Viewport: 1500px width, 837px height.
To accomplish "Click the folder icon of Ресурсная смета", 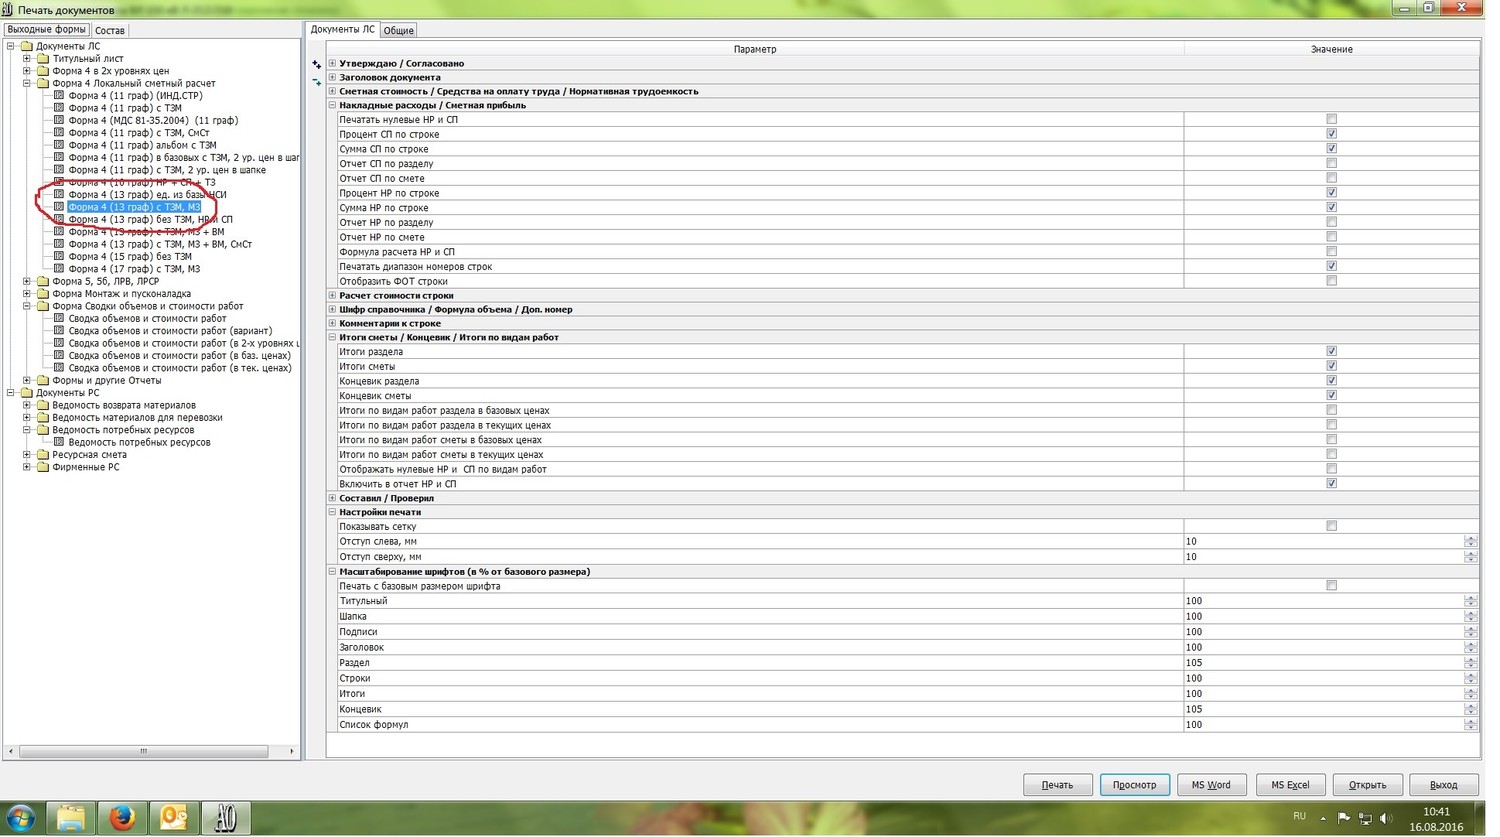I will pyautogui.click(x=43, y=455).
